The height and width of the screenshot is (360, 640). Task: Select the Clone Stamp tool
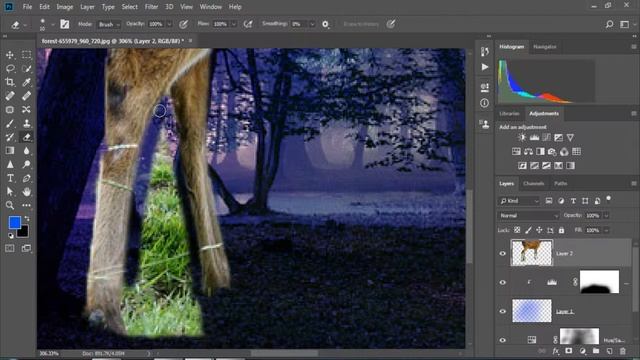coord(26,123)
